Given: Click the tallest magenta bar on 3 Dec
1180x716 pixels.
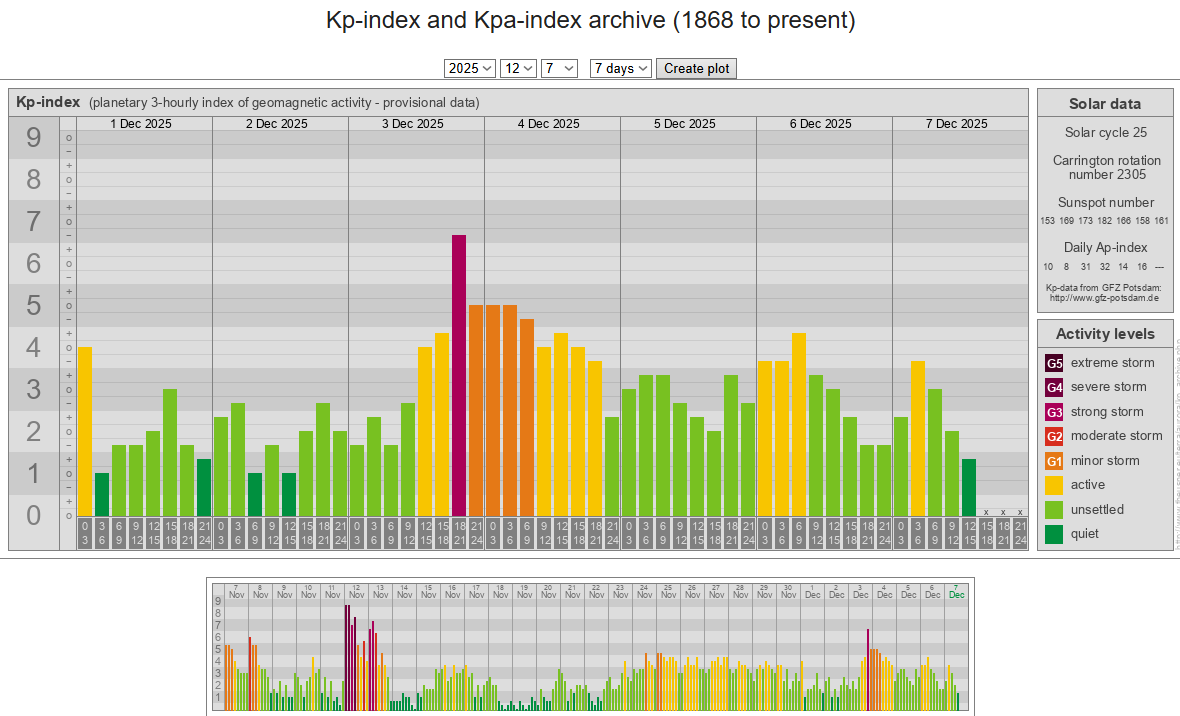Looking at the screenshot, I should point(459,375).
